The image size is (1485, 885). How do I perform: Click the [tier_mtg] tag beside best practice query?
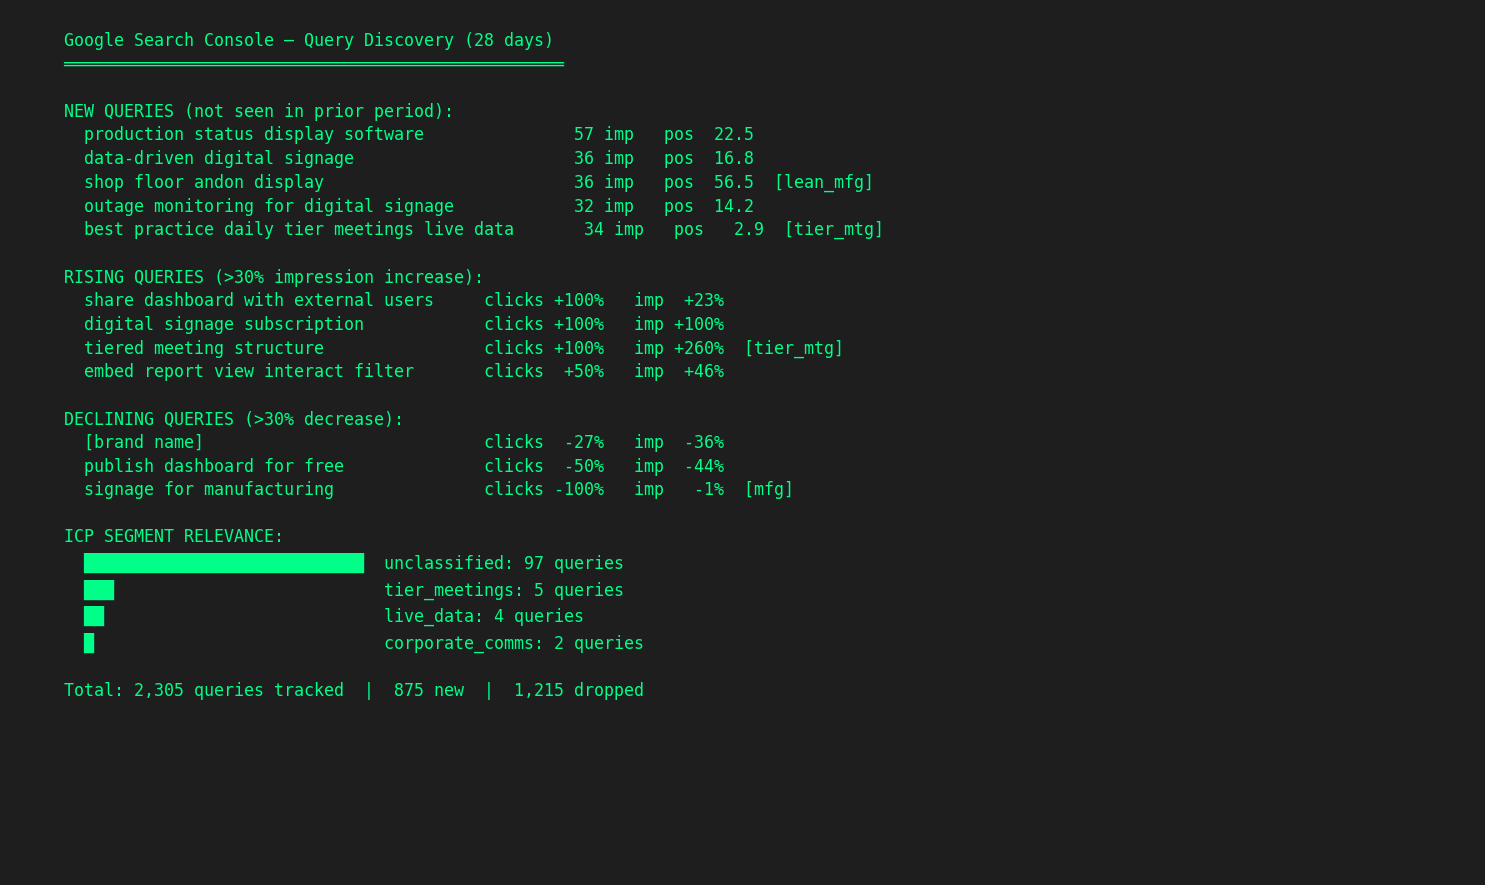point(833,230)
